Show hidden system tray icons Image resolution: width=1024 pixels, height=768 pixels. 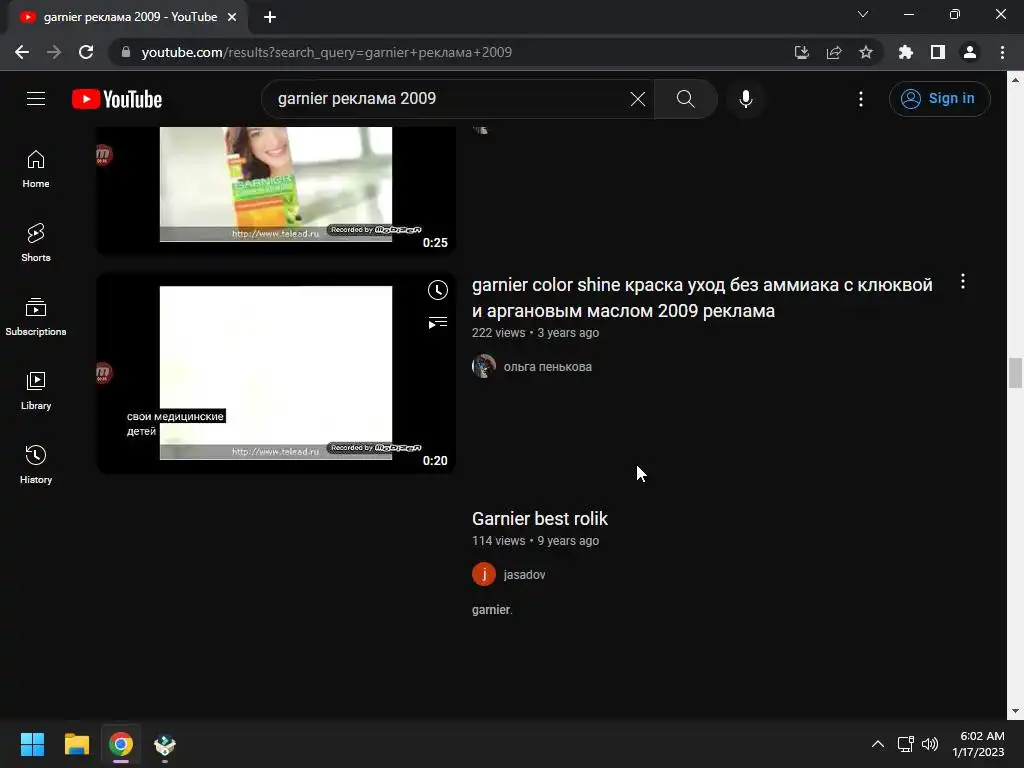click(x=877, y=744)
